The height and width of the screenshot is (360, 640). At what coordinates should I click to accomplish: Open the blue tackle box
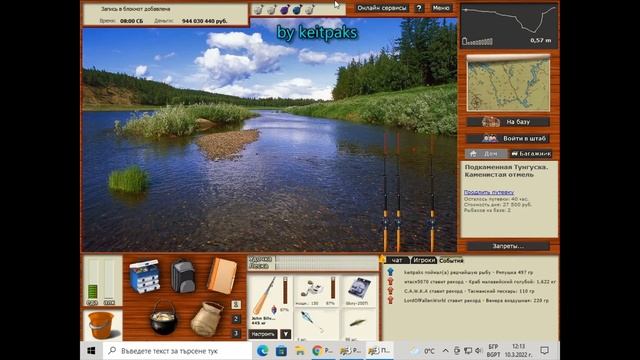click(x=144, y=276)
